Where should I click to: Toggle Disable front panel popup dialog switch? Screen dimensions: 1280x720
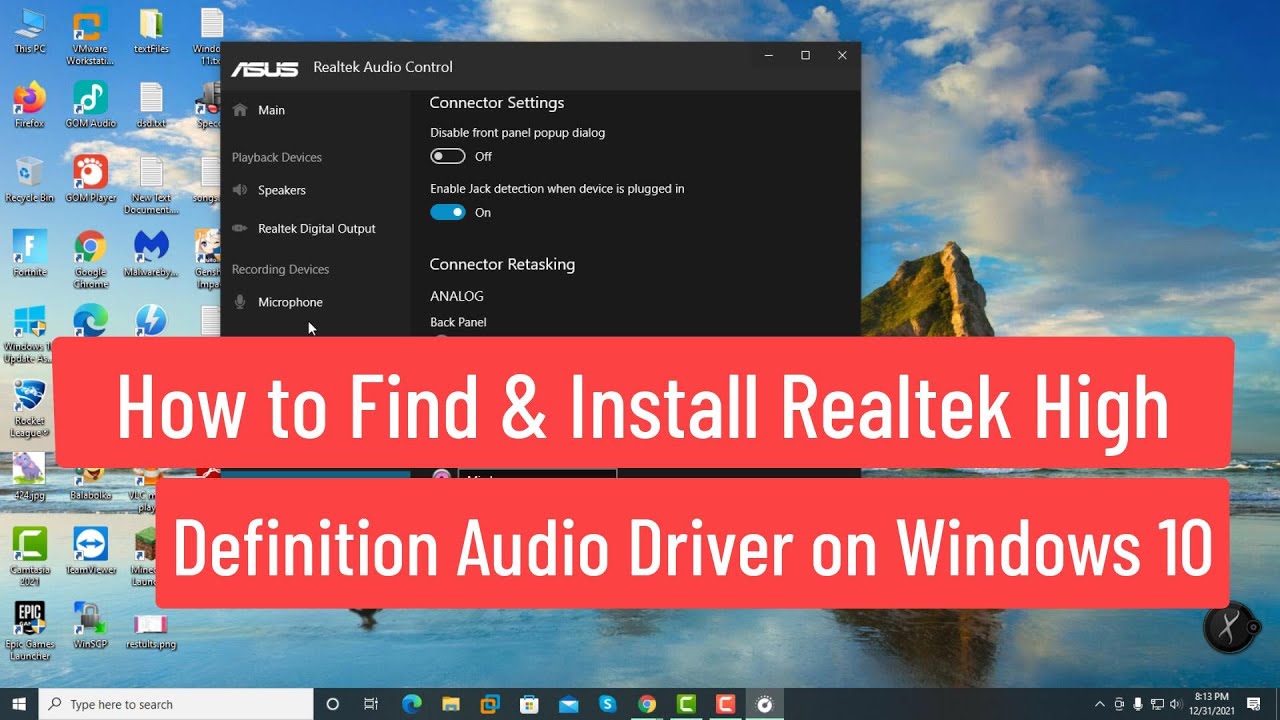coord(448,156)
